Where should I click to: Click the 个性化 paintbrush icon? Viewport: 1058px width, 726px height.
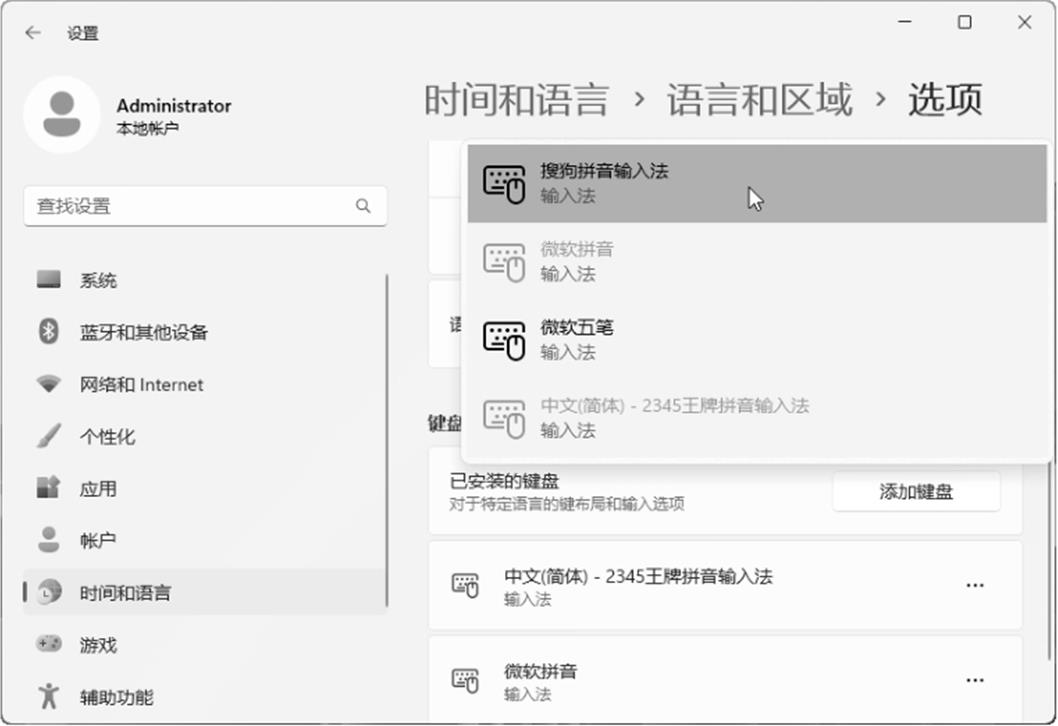pyautogui.click(x=49, y=436)
